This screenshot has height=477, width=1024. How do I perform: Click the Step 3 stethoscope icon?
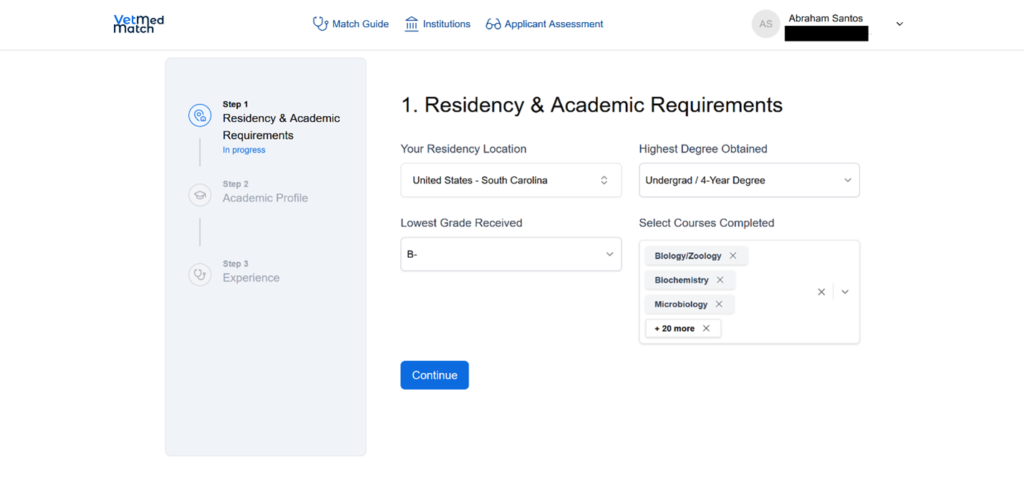(x=200, y=275)
